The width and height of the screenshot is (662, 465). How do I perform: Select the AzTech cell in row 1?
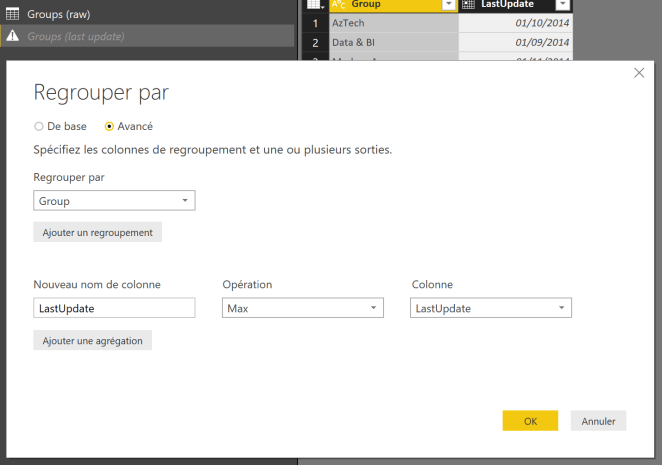393,23
